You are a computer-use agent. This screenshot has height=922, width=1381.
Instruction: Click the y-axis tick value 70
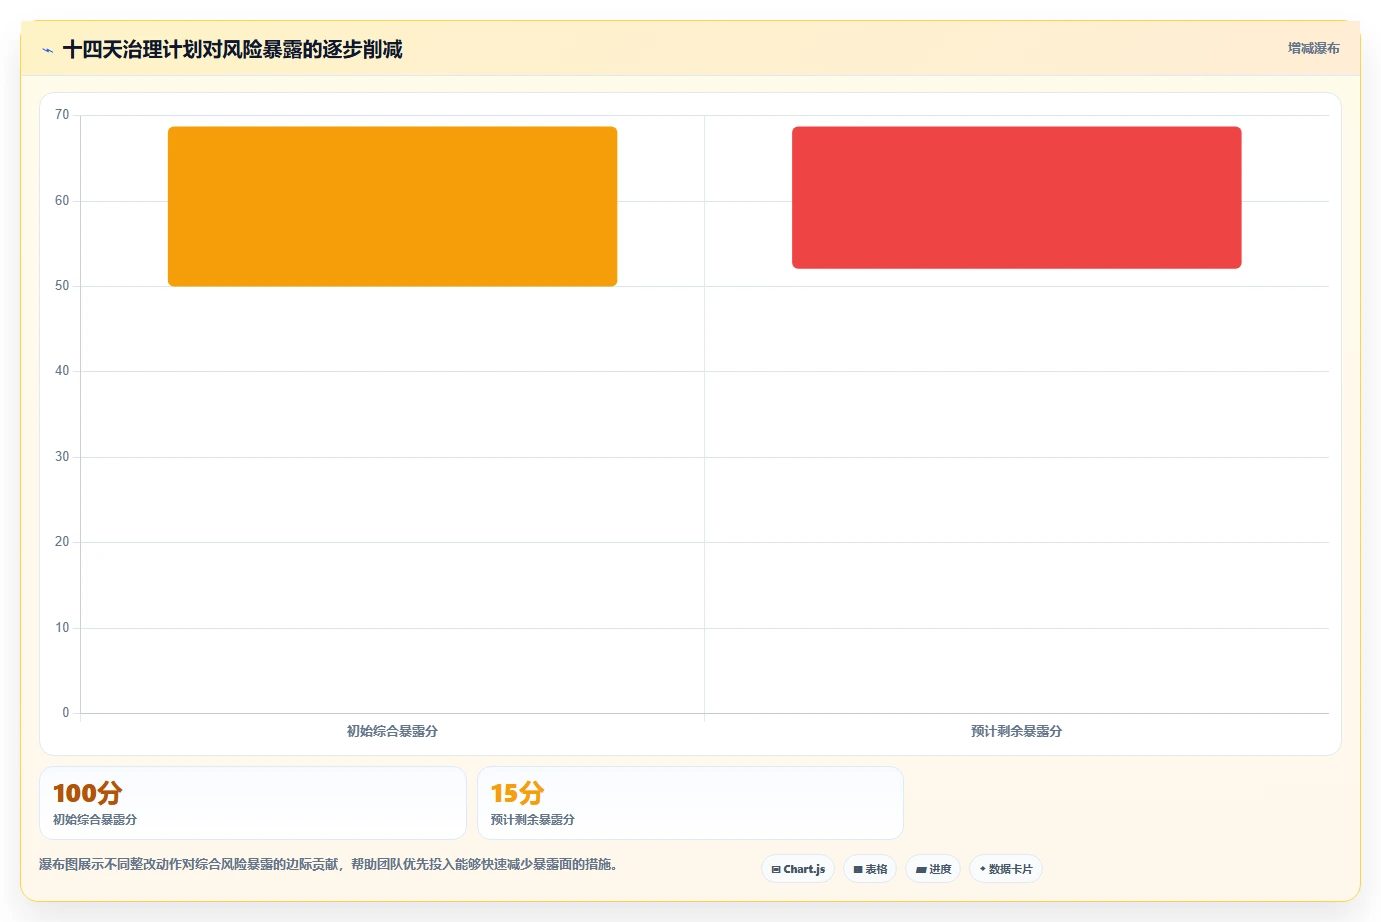pos(62,115)
